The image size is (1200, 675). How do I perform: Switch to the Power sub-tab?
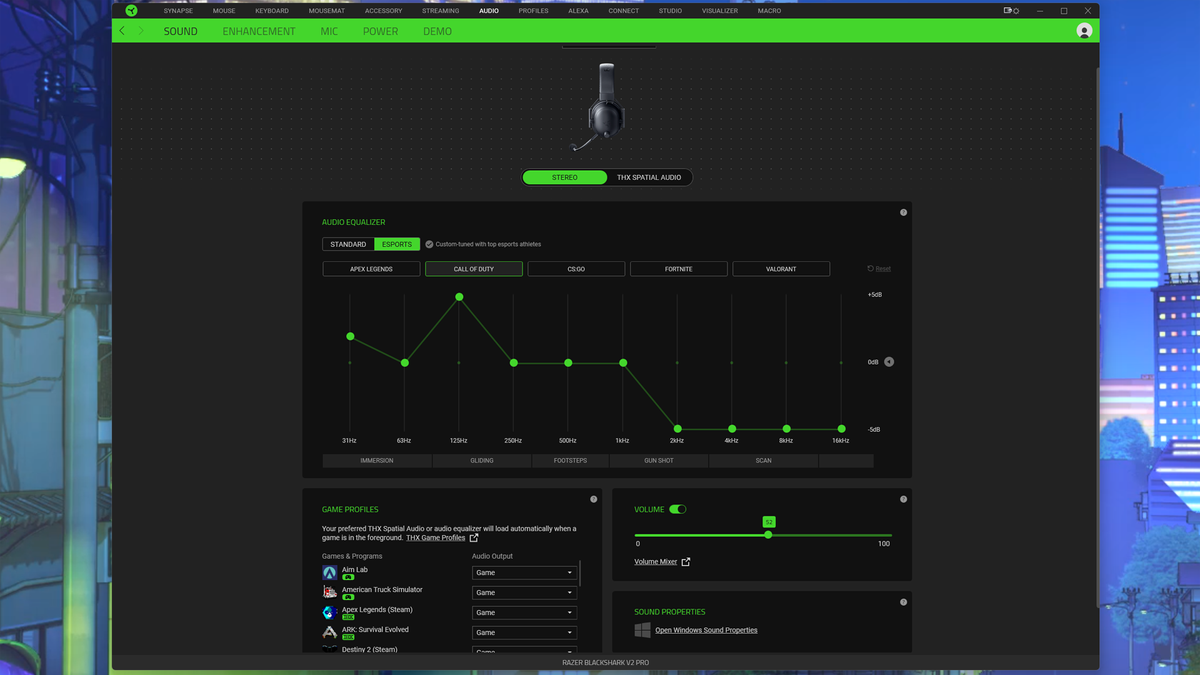[x=380, y=31]
